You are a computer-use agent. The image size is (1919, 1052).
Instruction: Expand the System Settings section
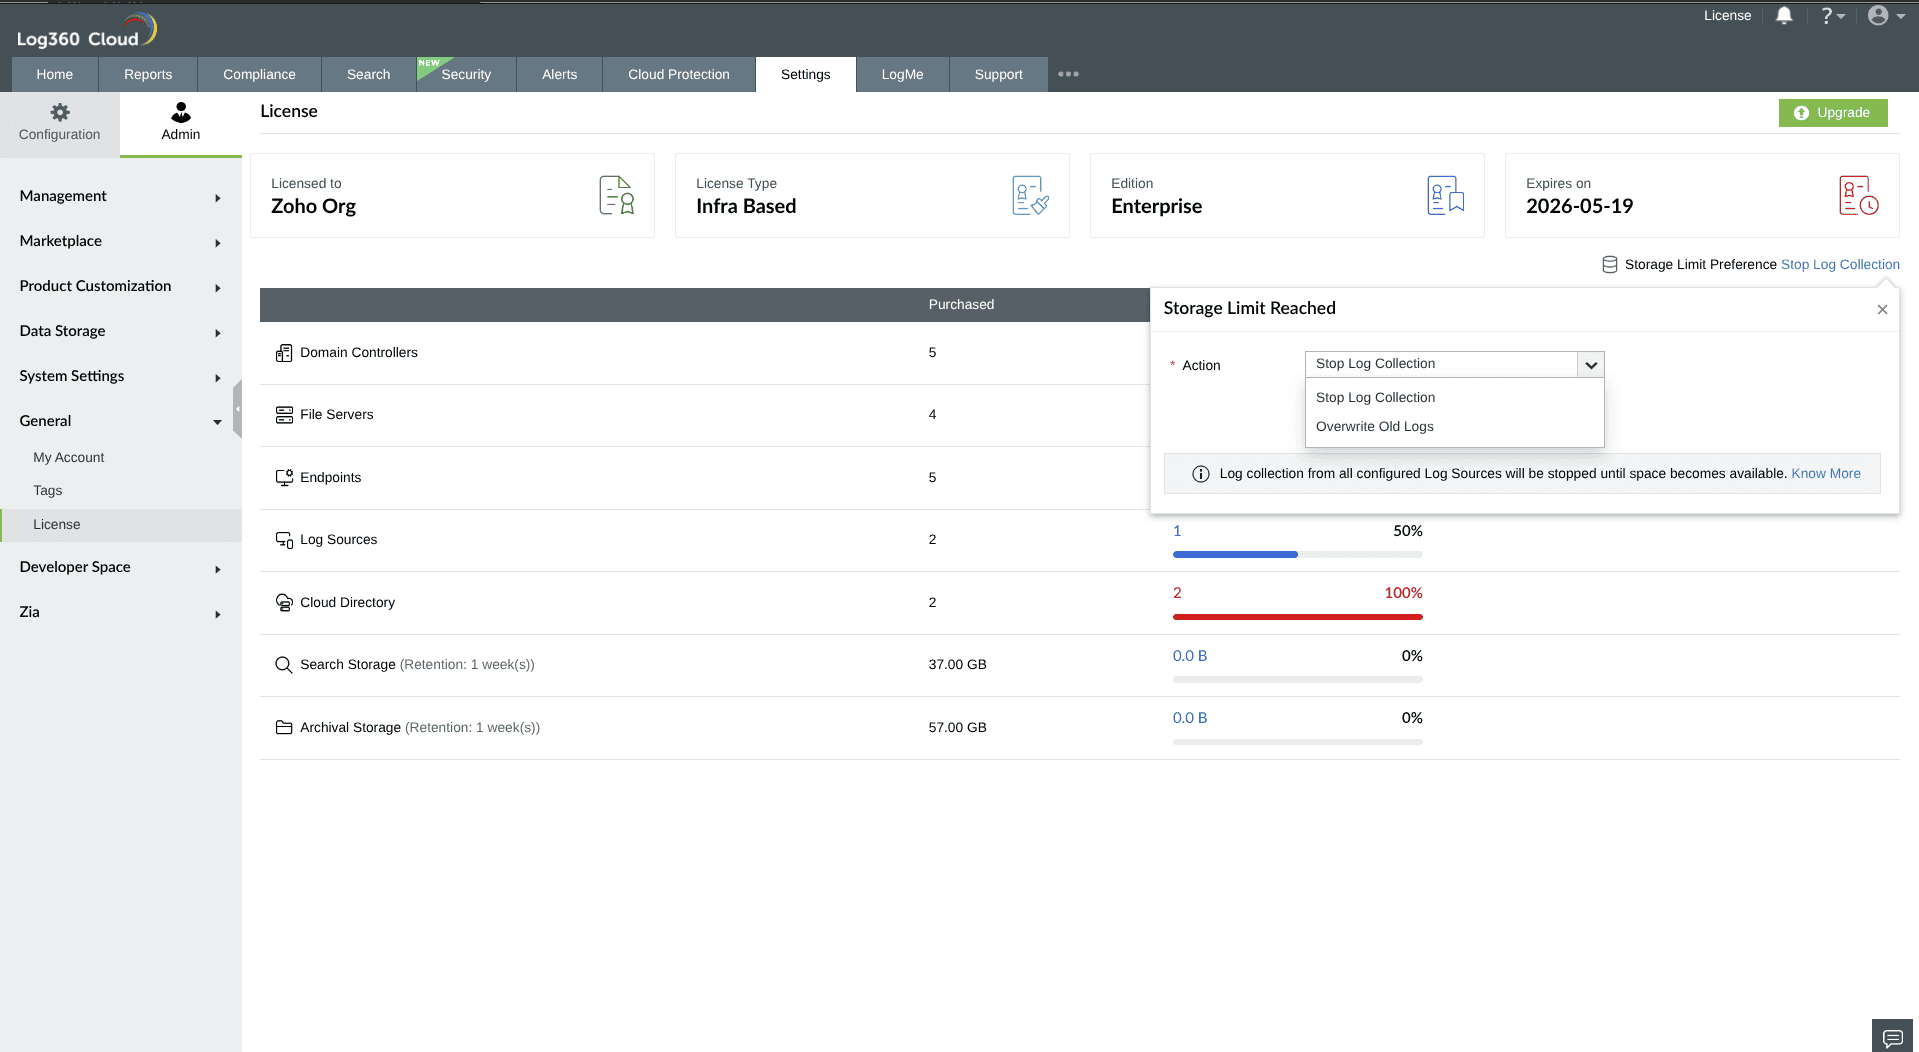point(120,376)
